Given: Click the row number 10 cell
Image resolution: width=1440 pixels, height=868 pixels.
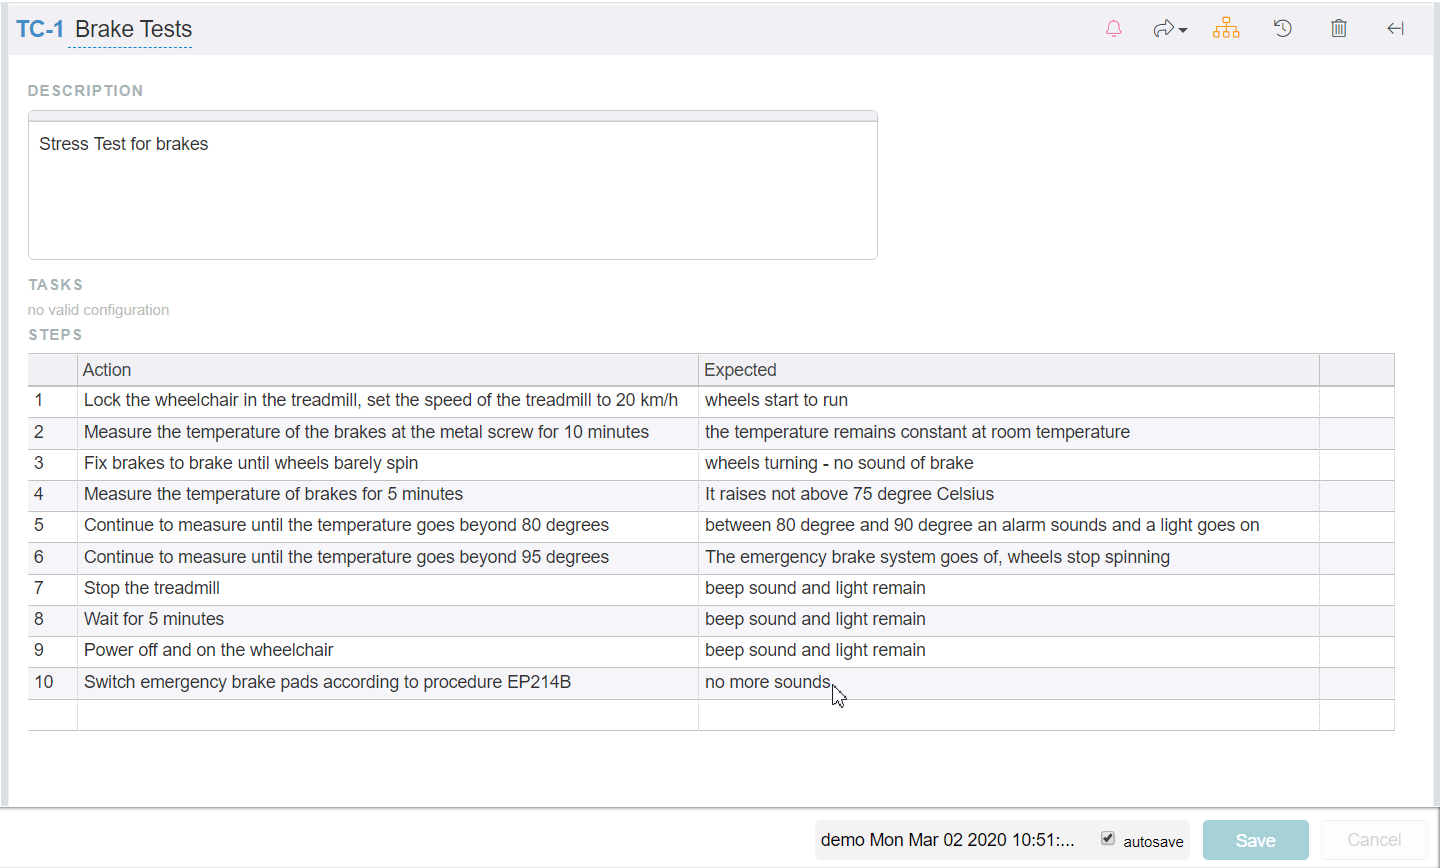Looking at the screenshot, I should point(53,683).
